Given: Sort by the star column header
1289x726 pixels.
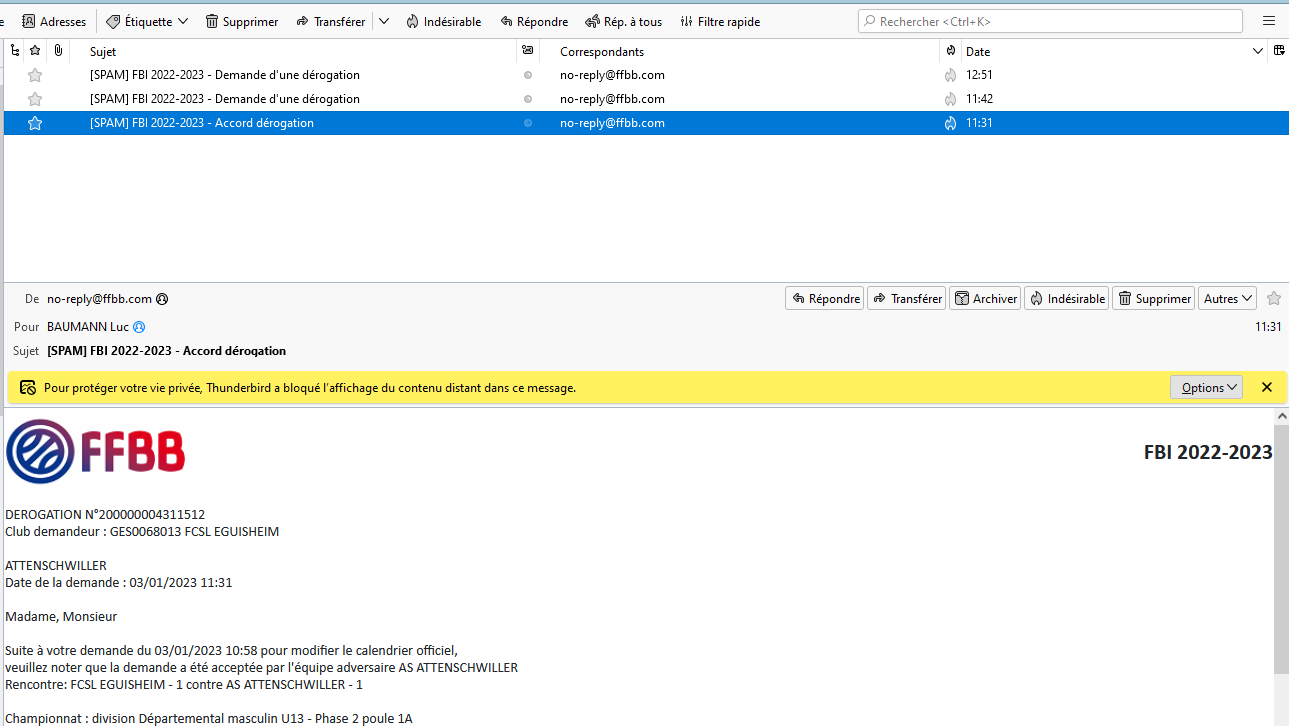Looking at the screenshot, I should coord(35,51).
